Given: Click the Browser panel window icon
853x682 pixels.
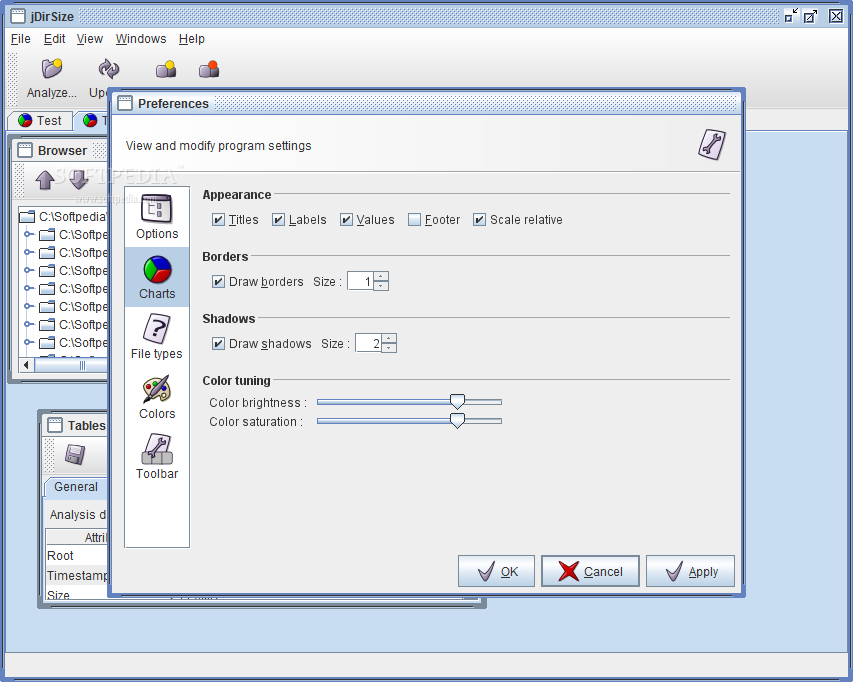Looking at the screenshot, I should click(x=25, y=150).
